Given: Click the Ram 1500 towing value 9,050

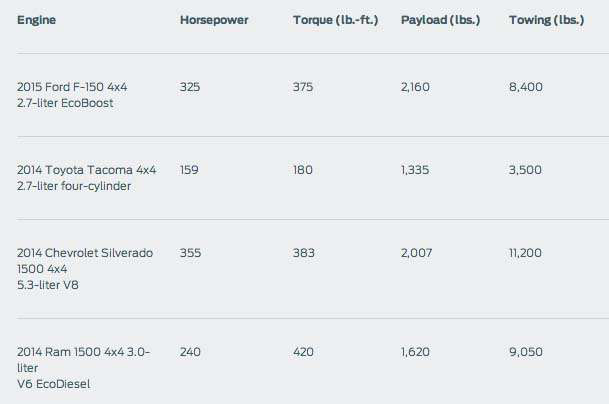Looking at the screenshot, I should [526, 352].
